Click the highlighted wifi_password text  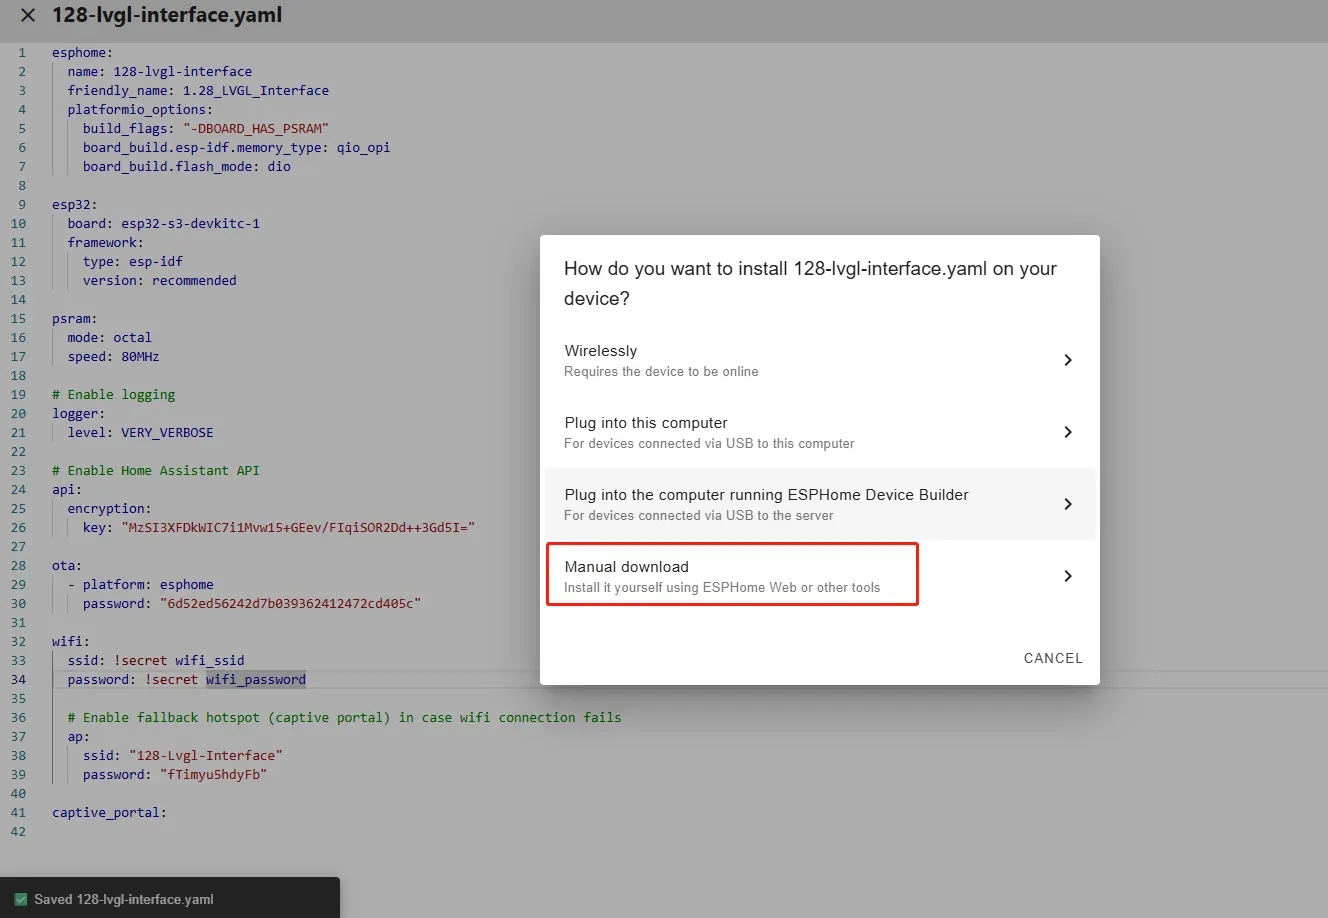256,680
